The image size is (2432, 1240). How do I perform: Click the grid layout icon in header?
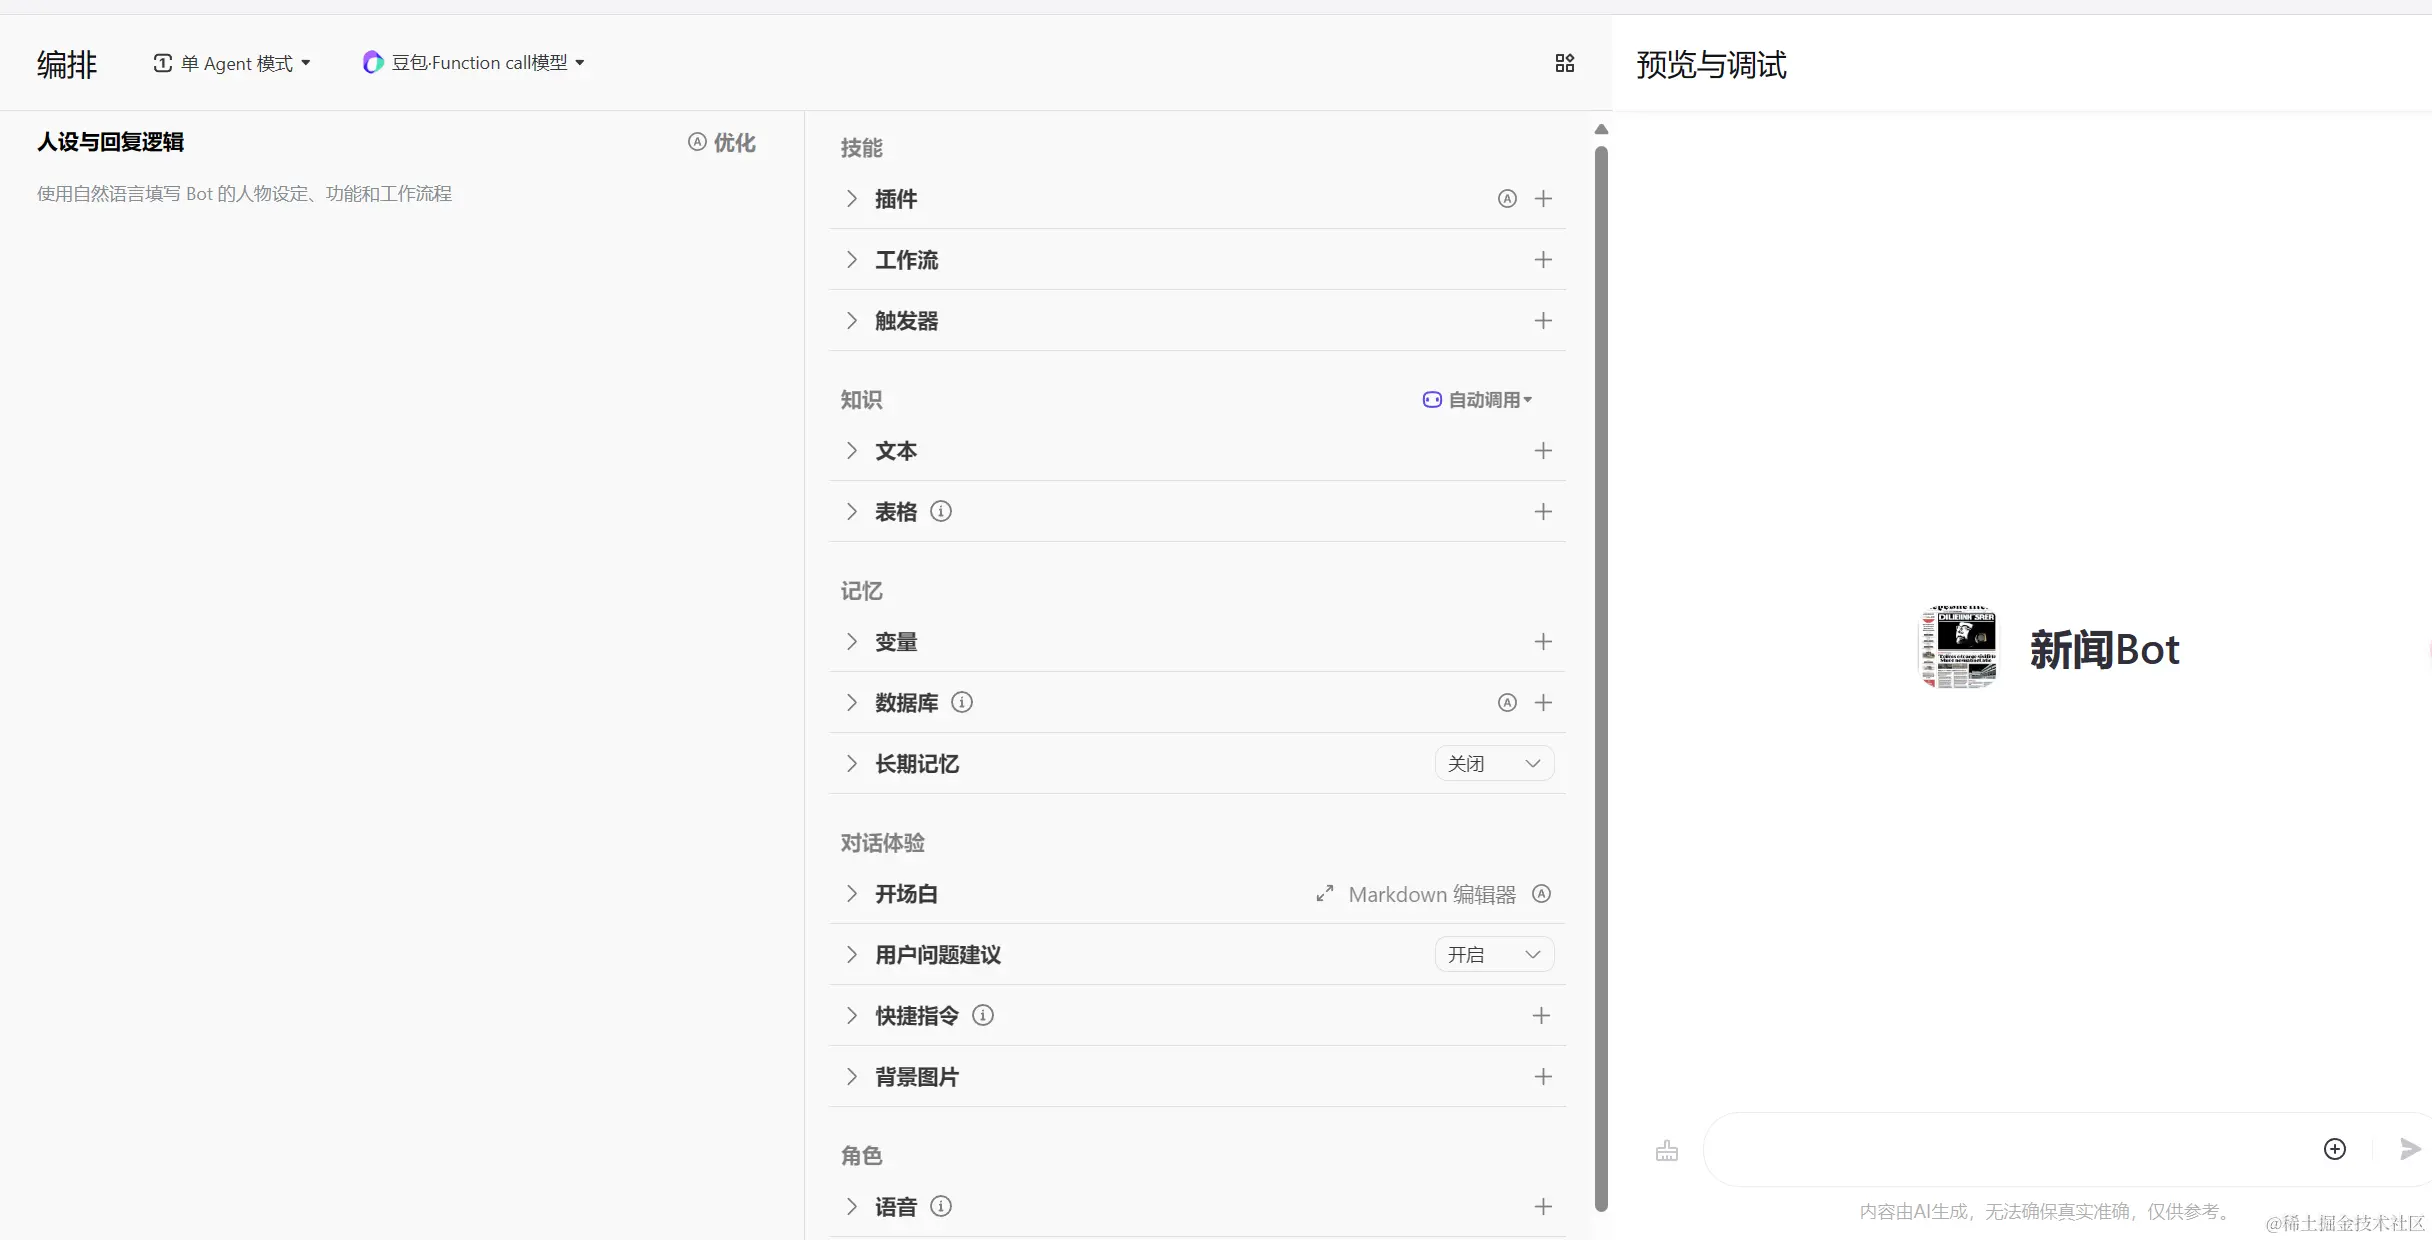[x=1565, y=63]
